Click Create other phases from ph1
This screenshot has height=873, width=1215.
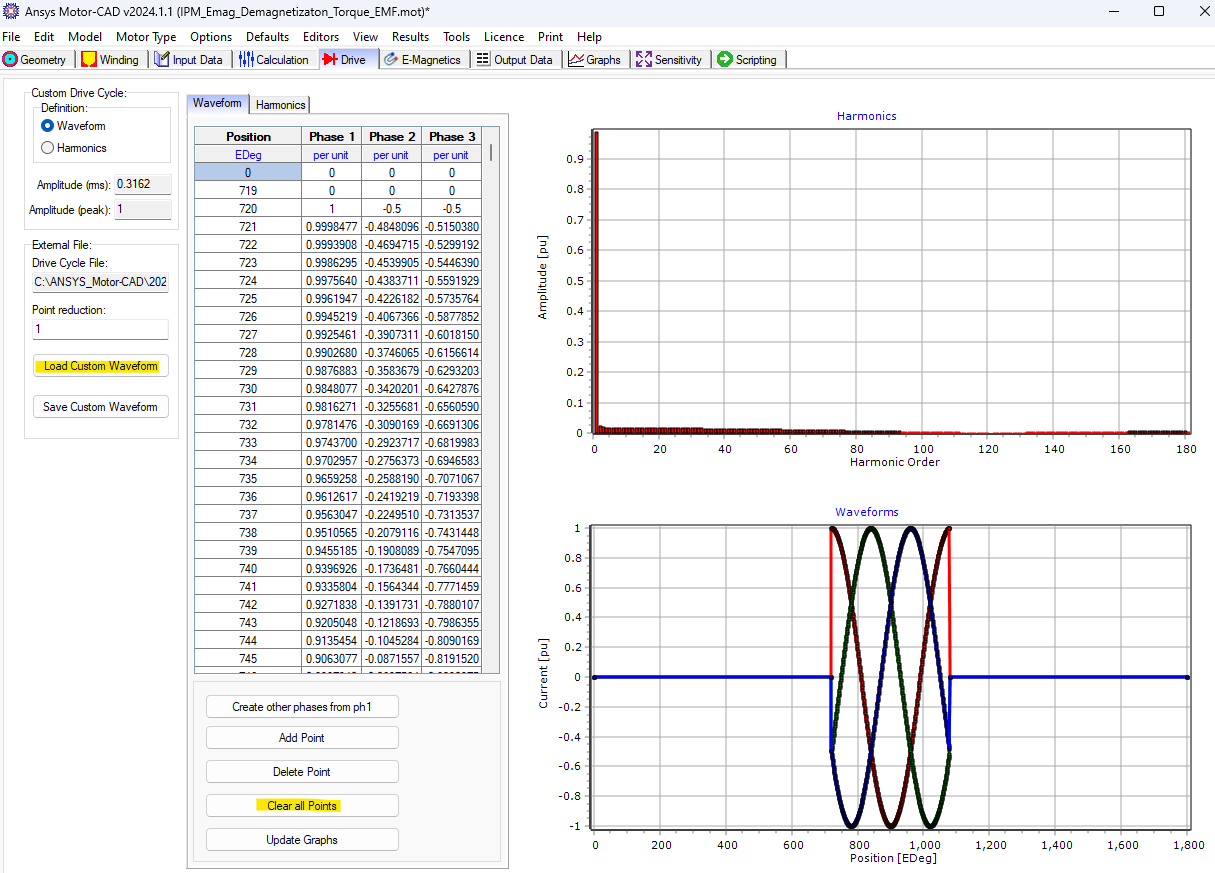302,707
